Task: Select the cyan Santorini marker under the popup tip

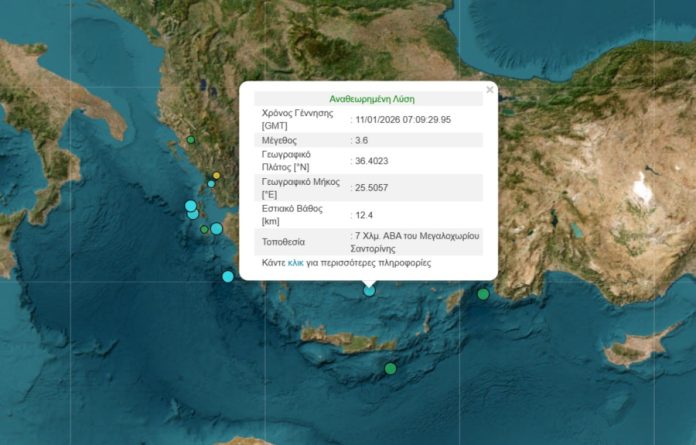Action: click(369, 291)
